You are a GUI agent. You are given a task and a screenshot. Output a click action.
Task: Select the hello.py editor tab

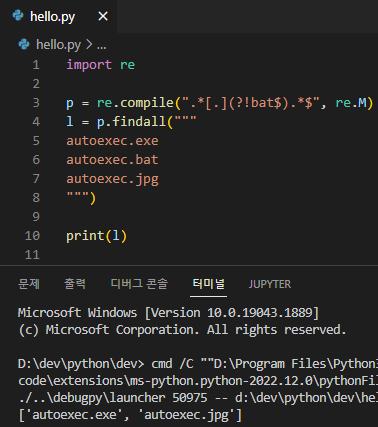58,16
